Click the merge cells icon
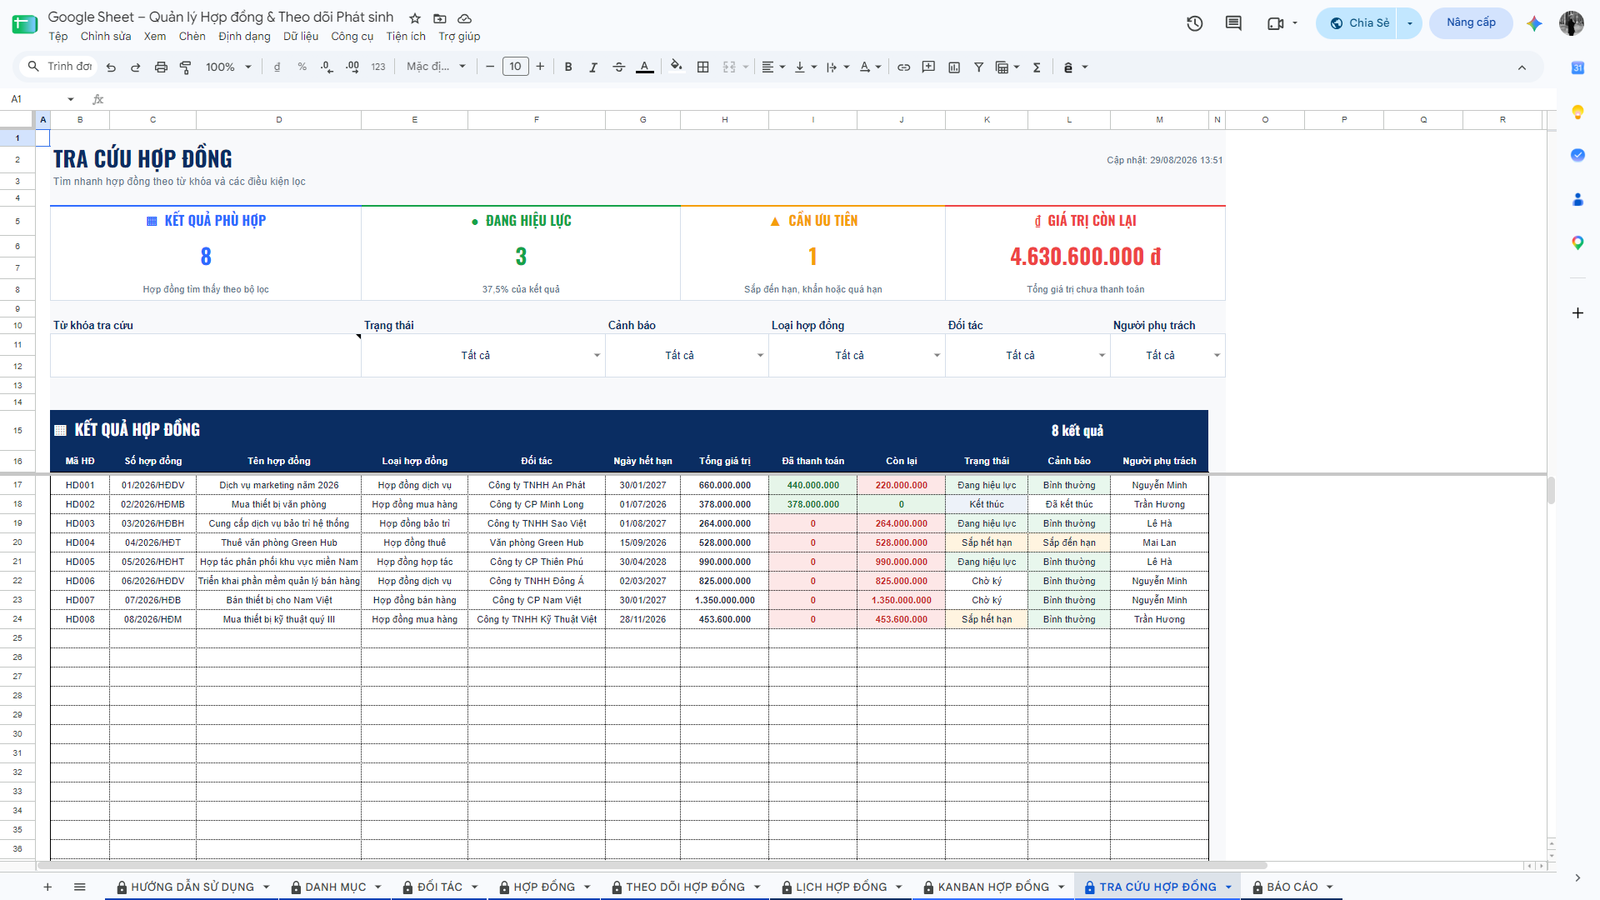The height and width of the screenshot is (900, 1600). (x=729, y=67)
